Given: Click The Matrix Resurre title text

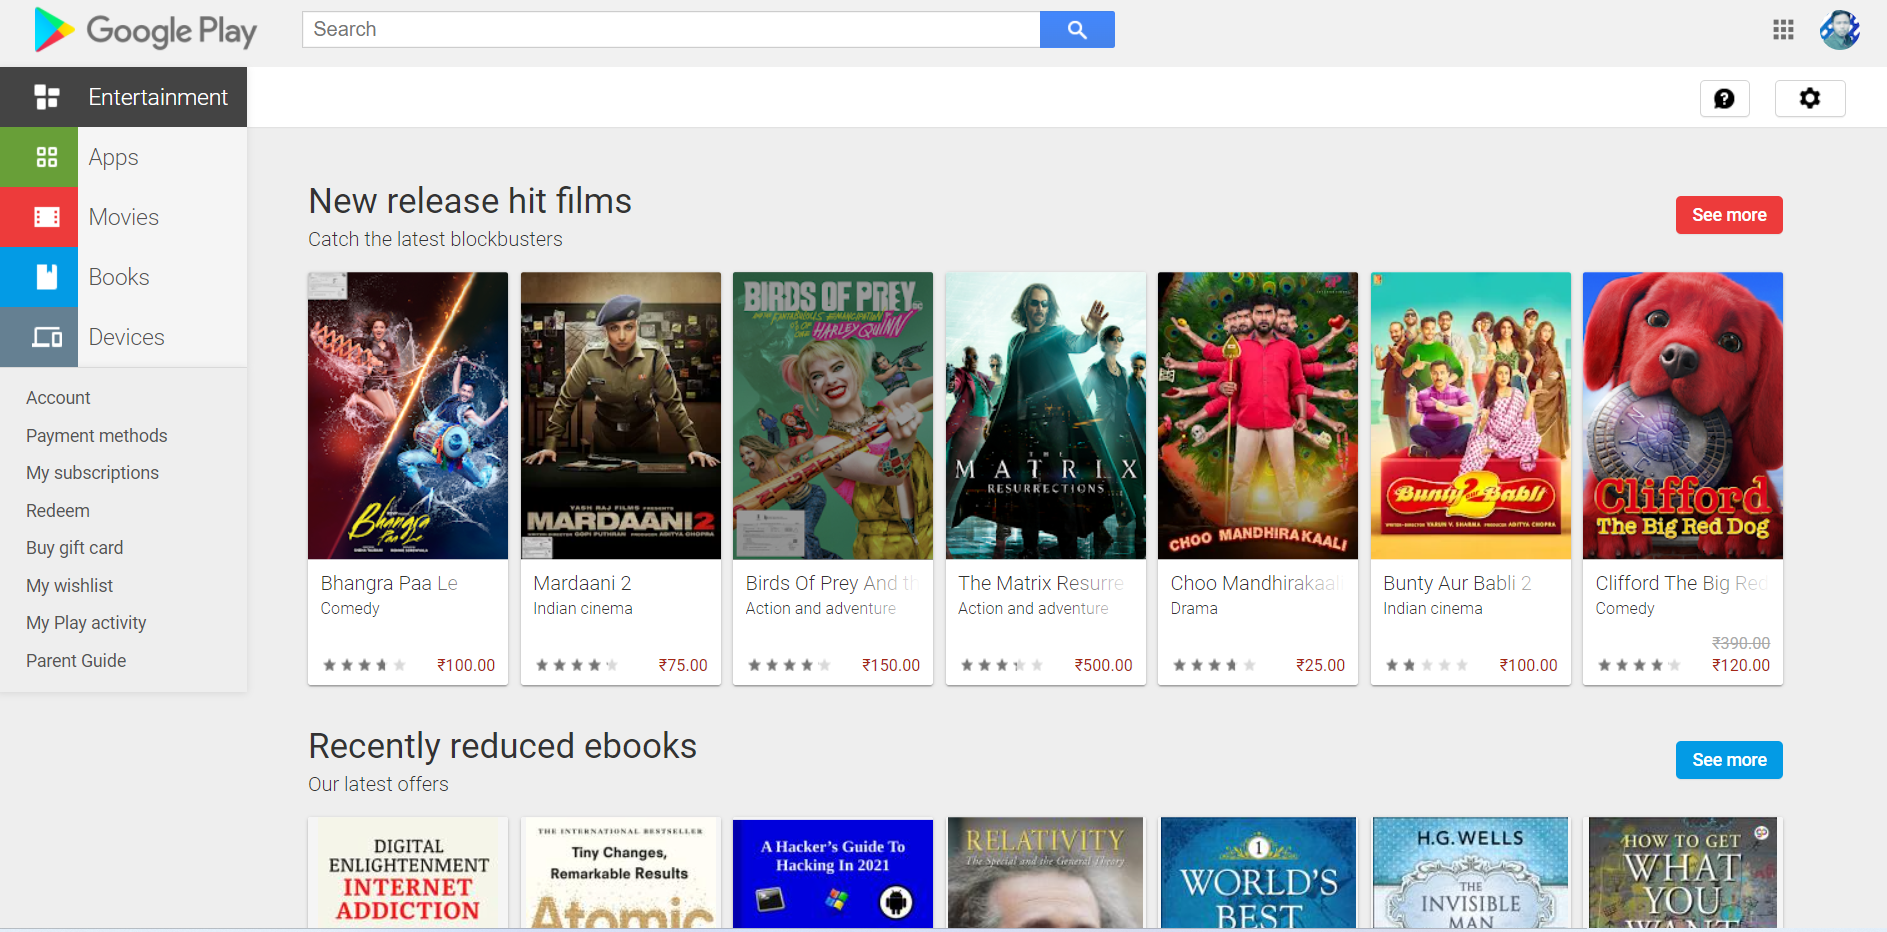Looking at the screenshot, I should pyautogui.click(x=1041, y=583).
